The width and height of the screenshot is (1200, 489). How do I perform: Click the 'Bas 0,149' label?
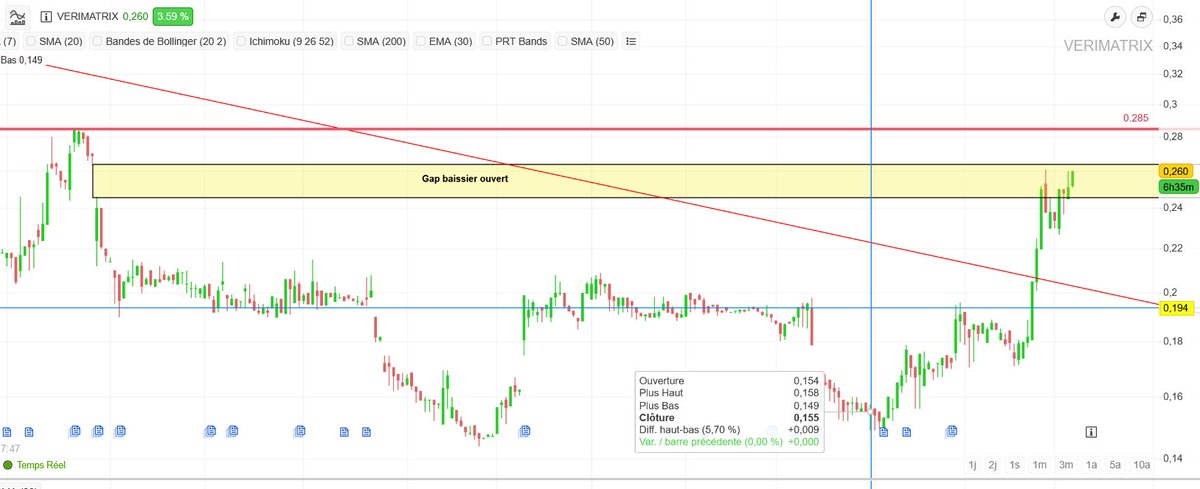pyautogui.click(x=21, y=60)
